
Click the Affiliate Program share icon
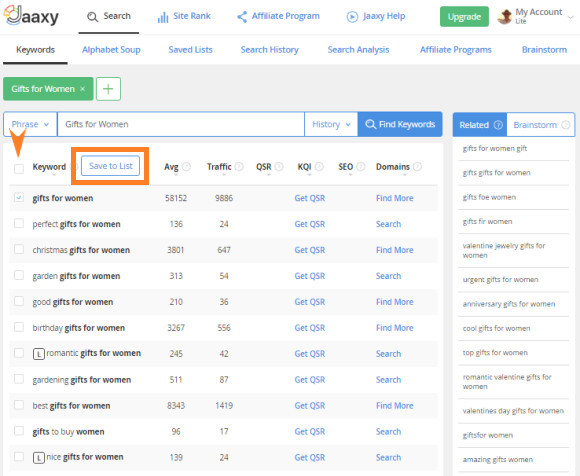(x=242, y=17)
